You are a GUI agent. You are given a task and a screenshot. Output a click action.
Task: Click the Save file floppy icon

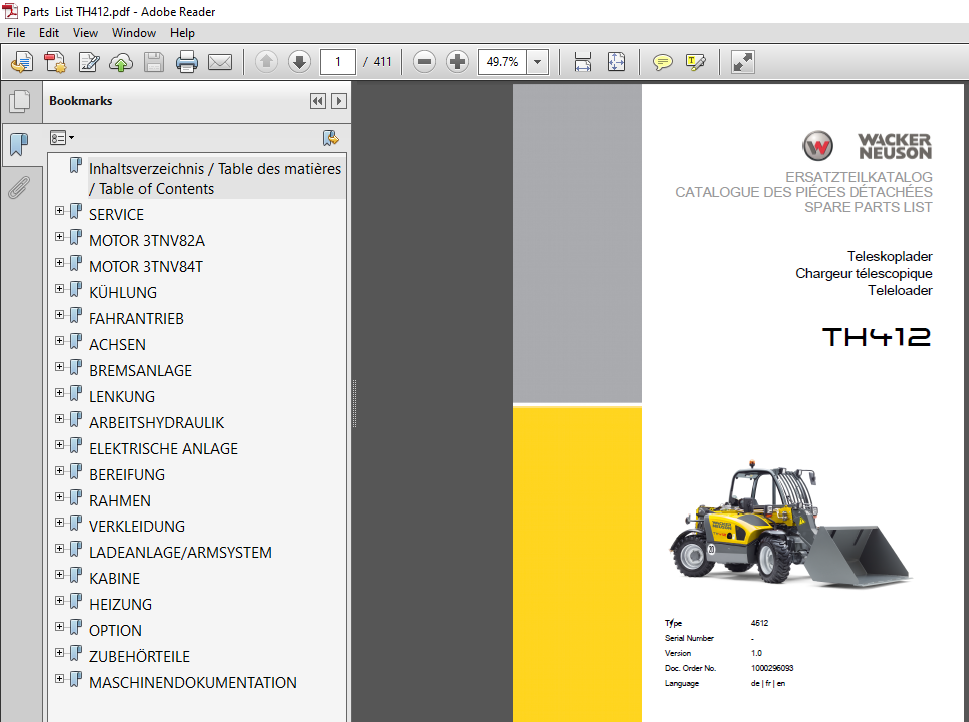154,62
